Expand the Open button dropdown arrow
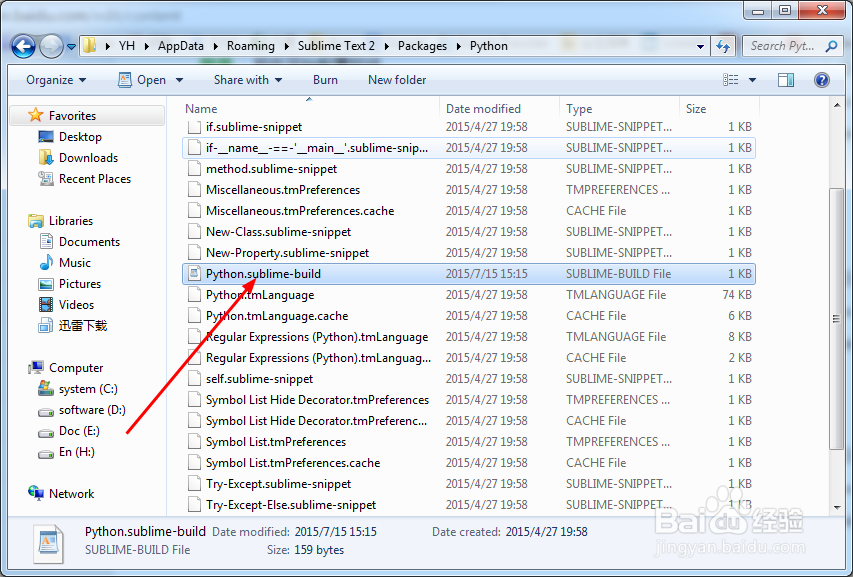Screen dimensions: 853x577 (x=179, y=80)
